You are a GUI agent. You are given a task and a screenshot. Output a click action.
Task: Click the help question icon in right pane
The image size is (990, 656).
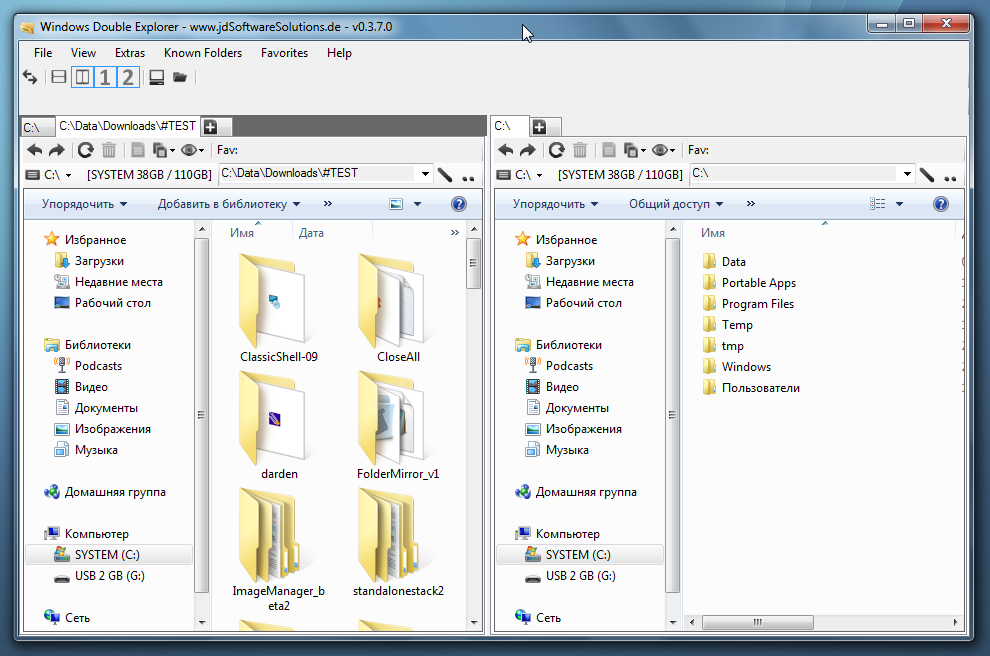click(941, 204)
